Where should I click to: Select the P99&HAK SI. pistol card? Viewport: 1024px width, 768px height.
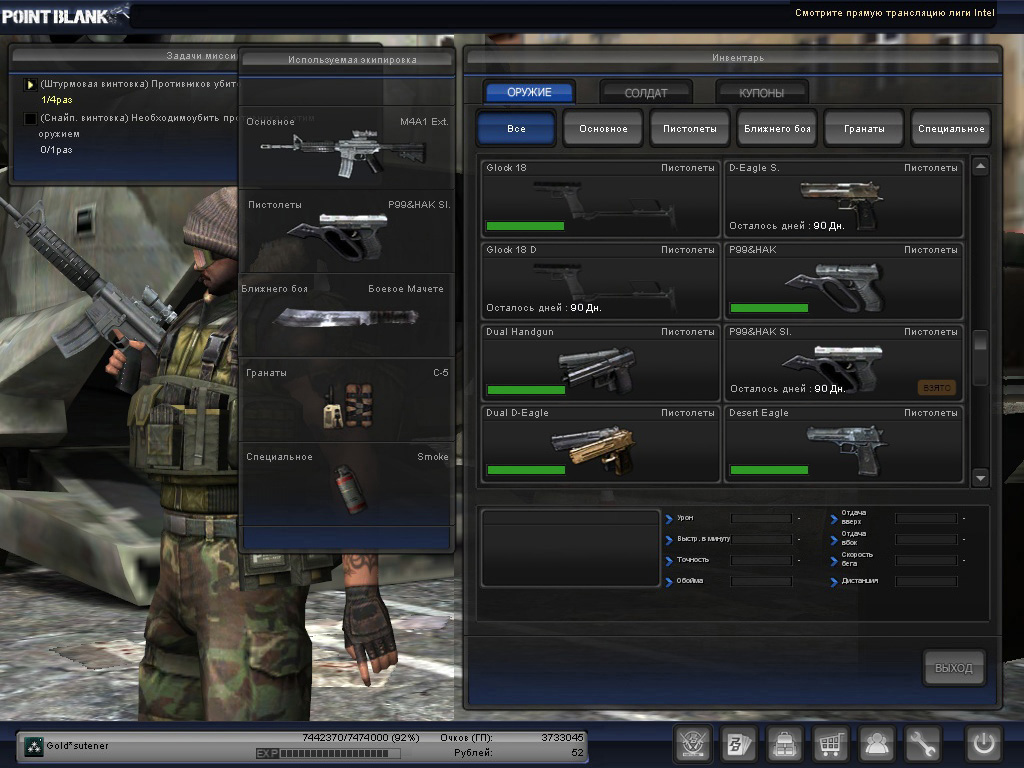pyautogui.click(x=843, y=362)
